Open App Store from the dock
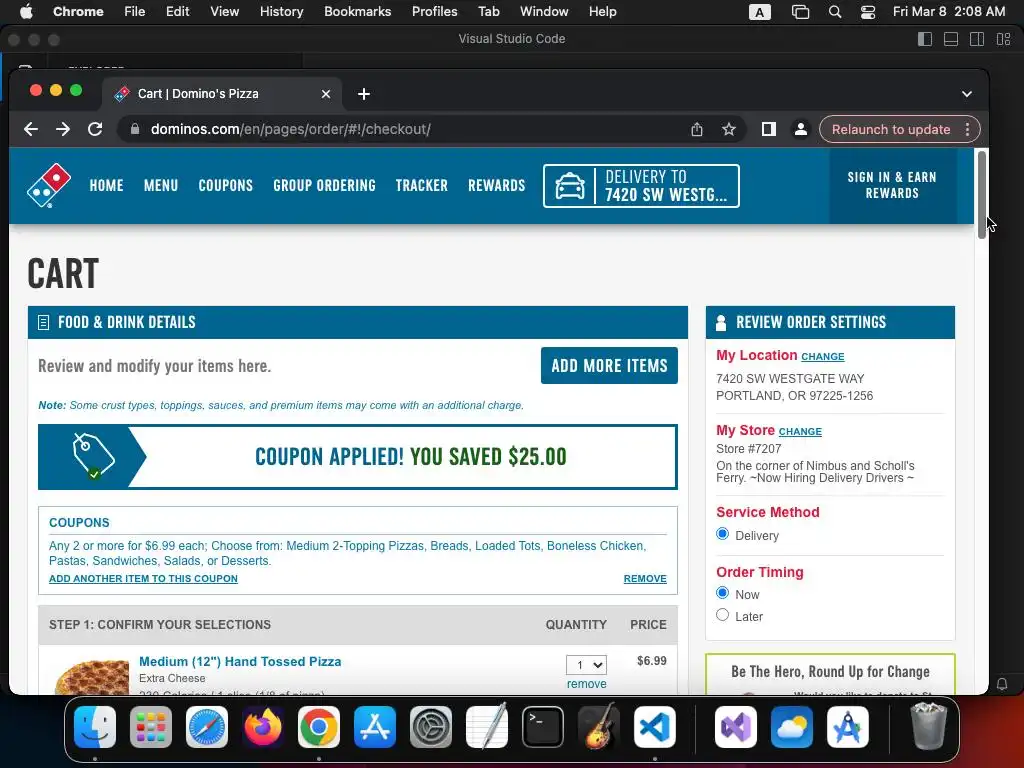 click(375, 726)
